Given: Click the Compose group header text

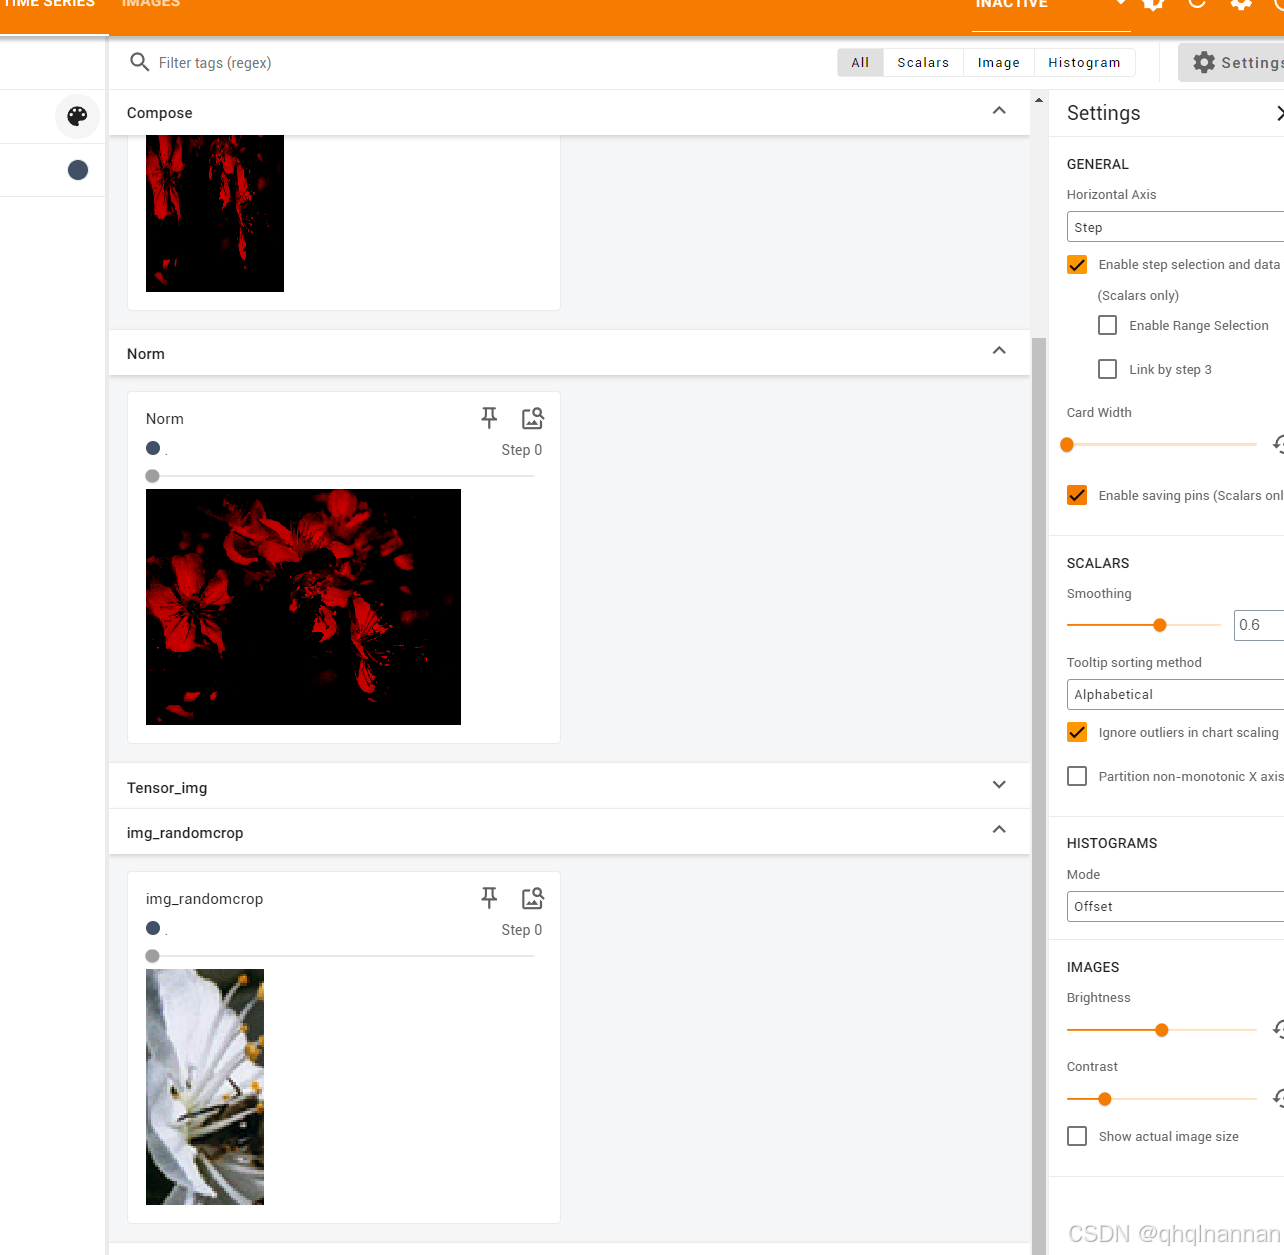Looking at the screenshot, I should click(x=160, y=113).
